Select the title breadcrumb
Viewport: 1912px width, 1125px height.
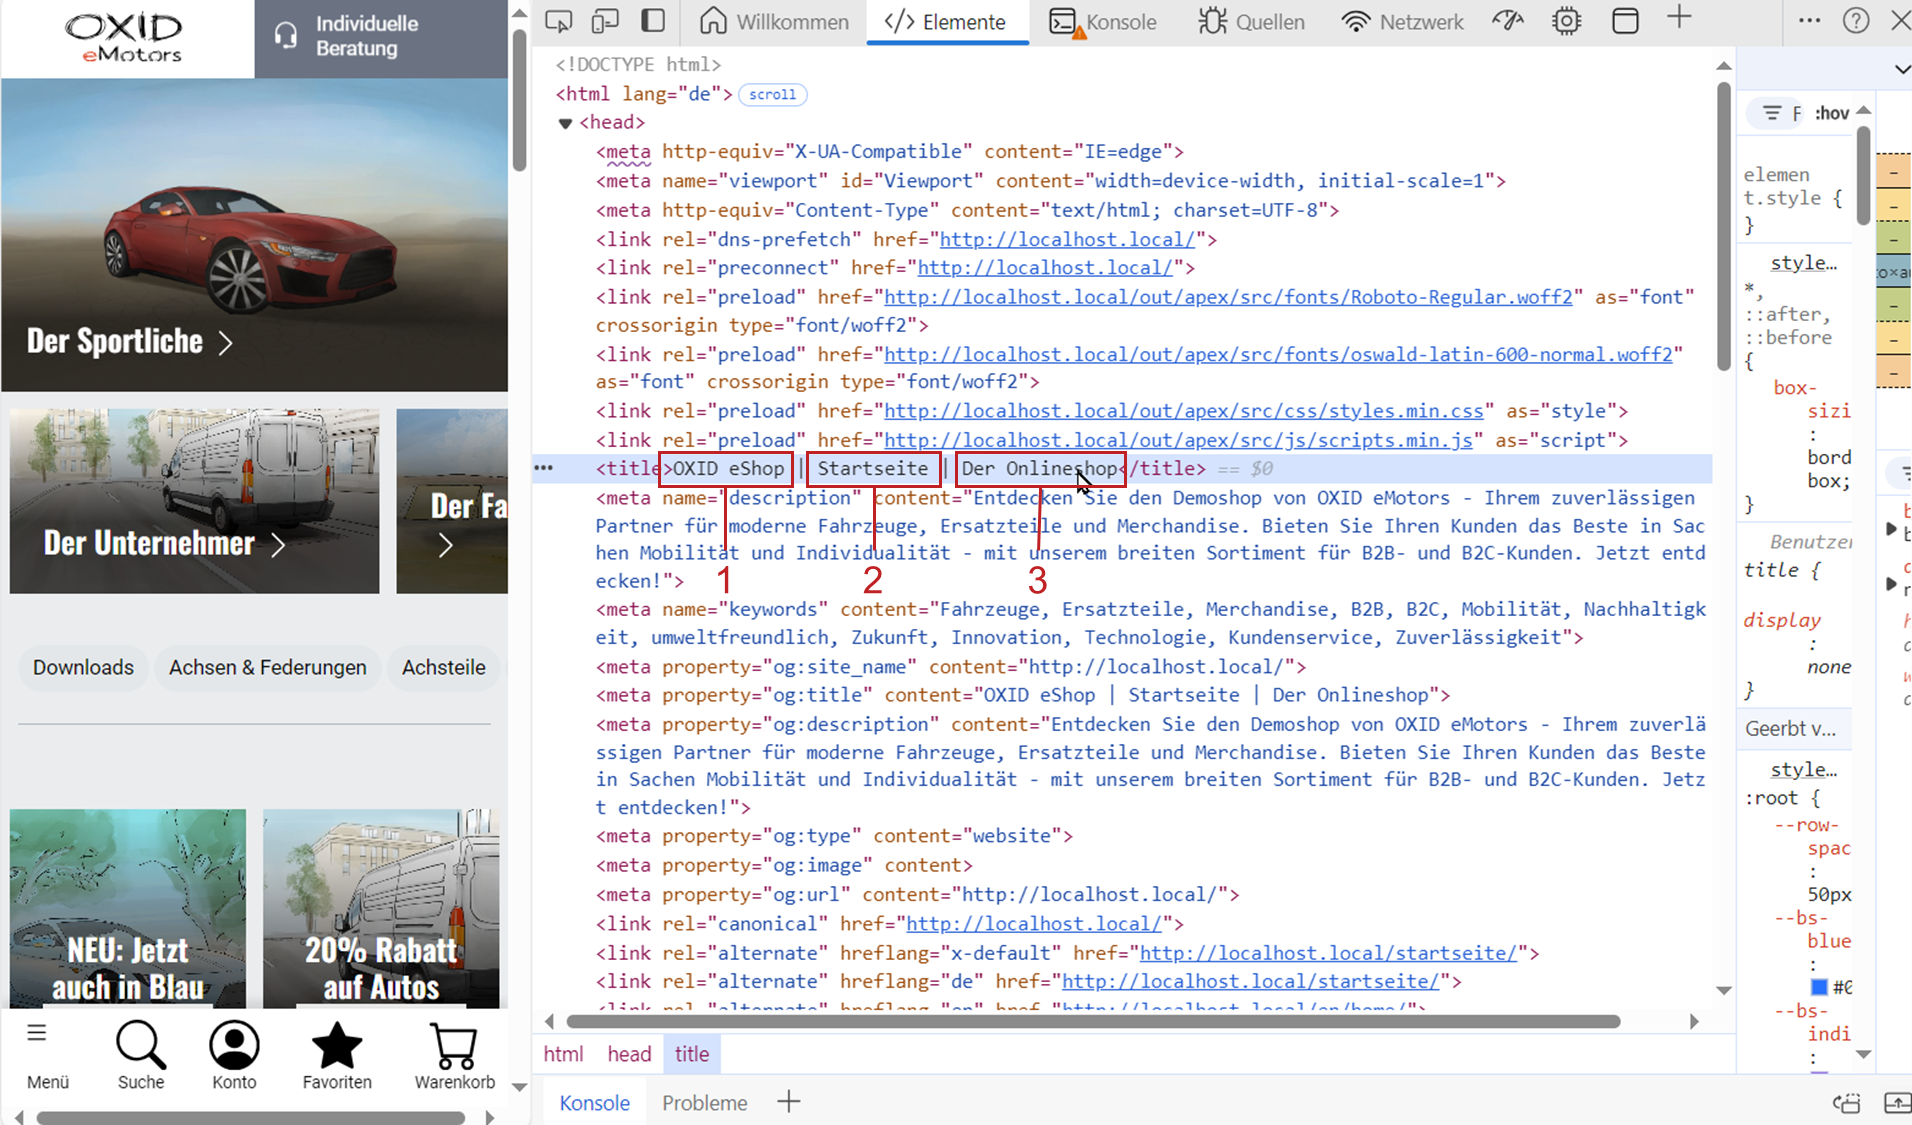(x=692, y=1054)
